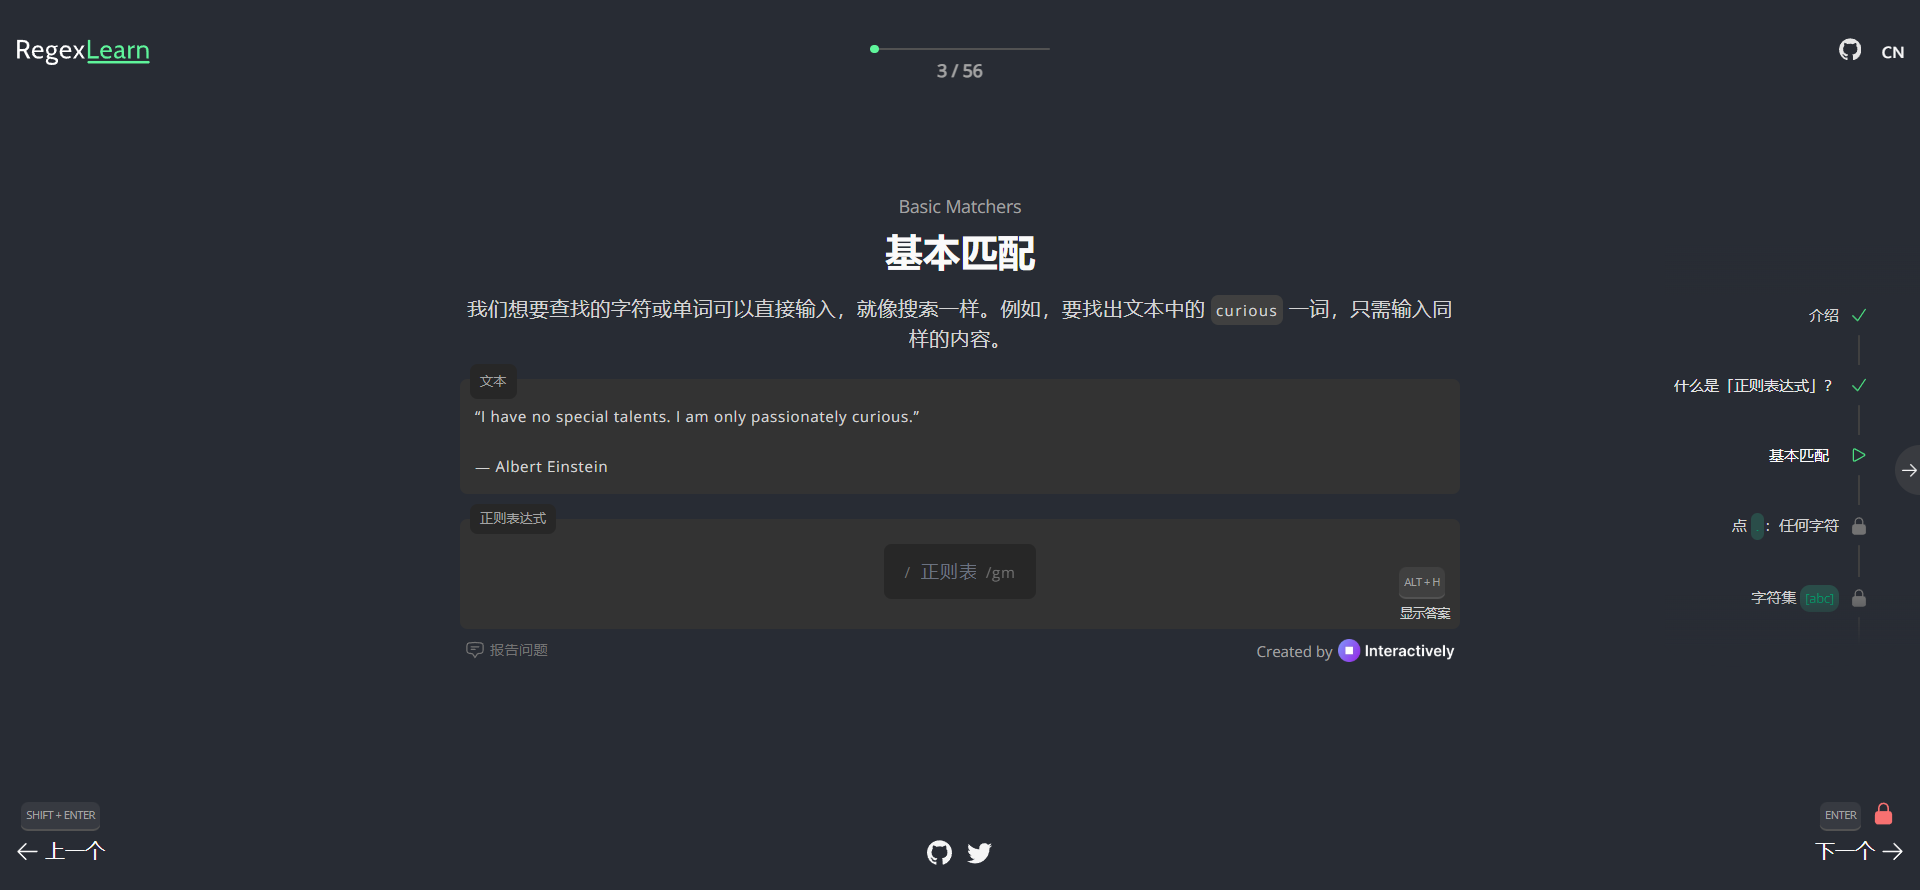Screen dimensions: 1920x890
Task: Open the RegexLearn home logo link
Action: click(82, 50)
